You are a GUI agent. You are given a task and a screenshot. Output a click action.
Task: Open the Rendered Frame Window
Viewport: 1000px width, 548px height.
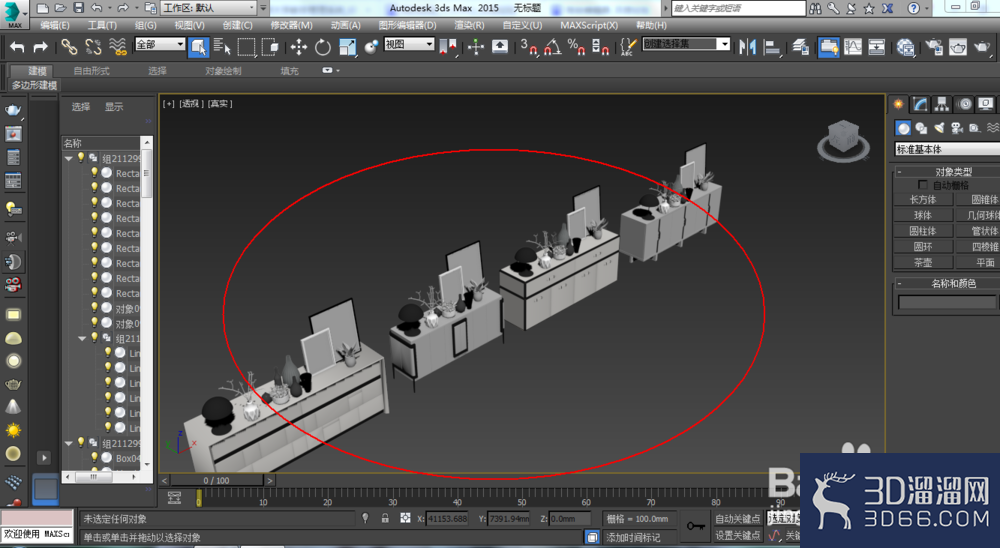click(958, 47)
